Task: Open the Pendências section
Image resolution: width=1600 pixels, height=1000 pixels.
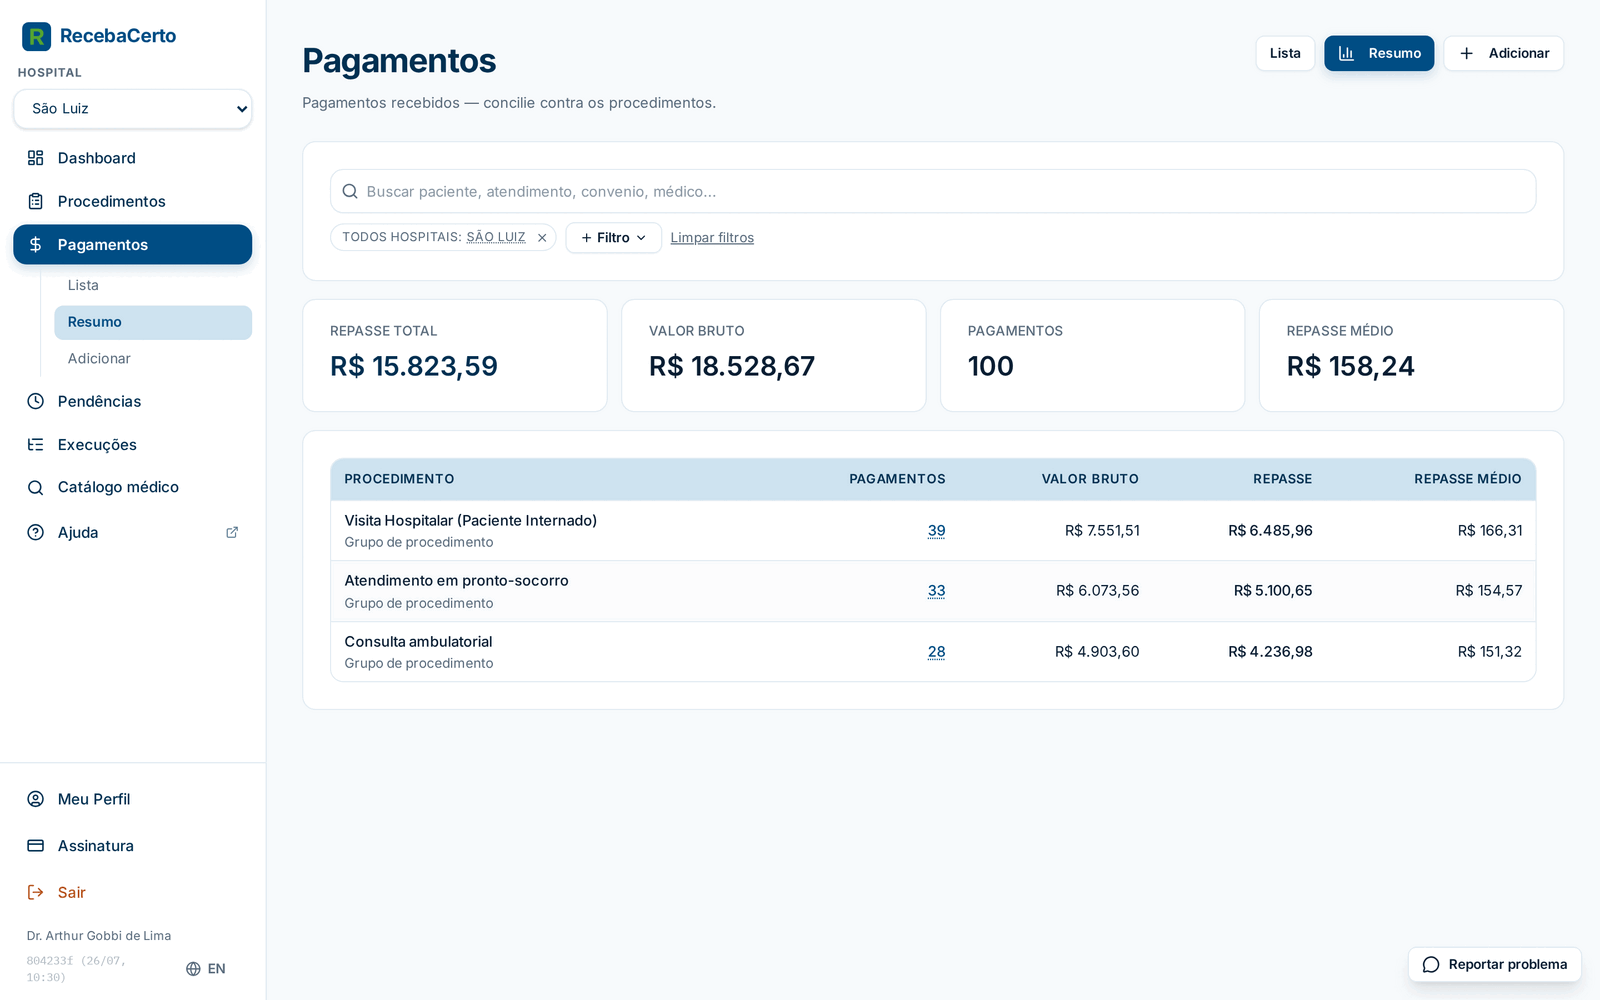Action: pos(133,401)
